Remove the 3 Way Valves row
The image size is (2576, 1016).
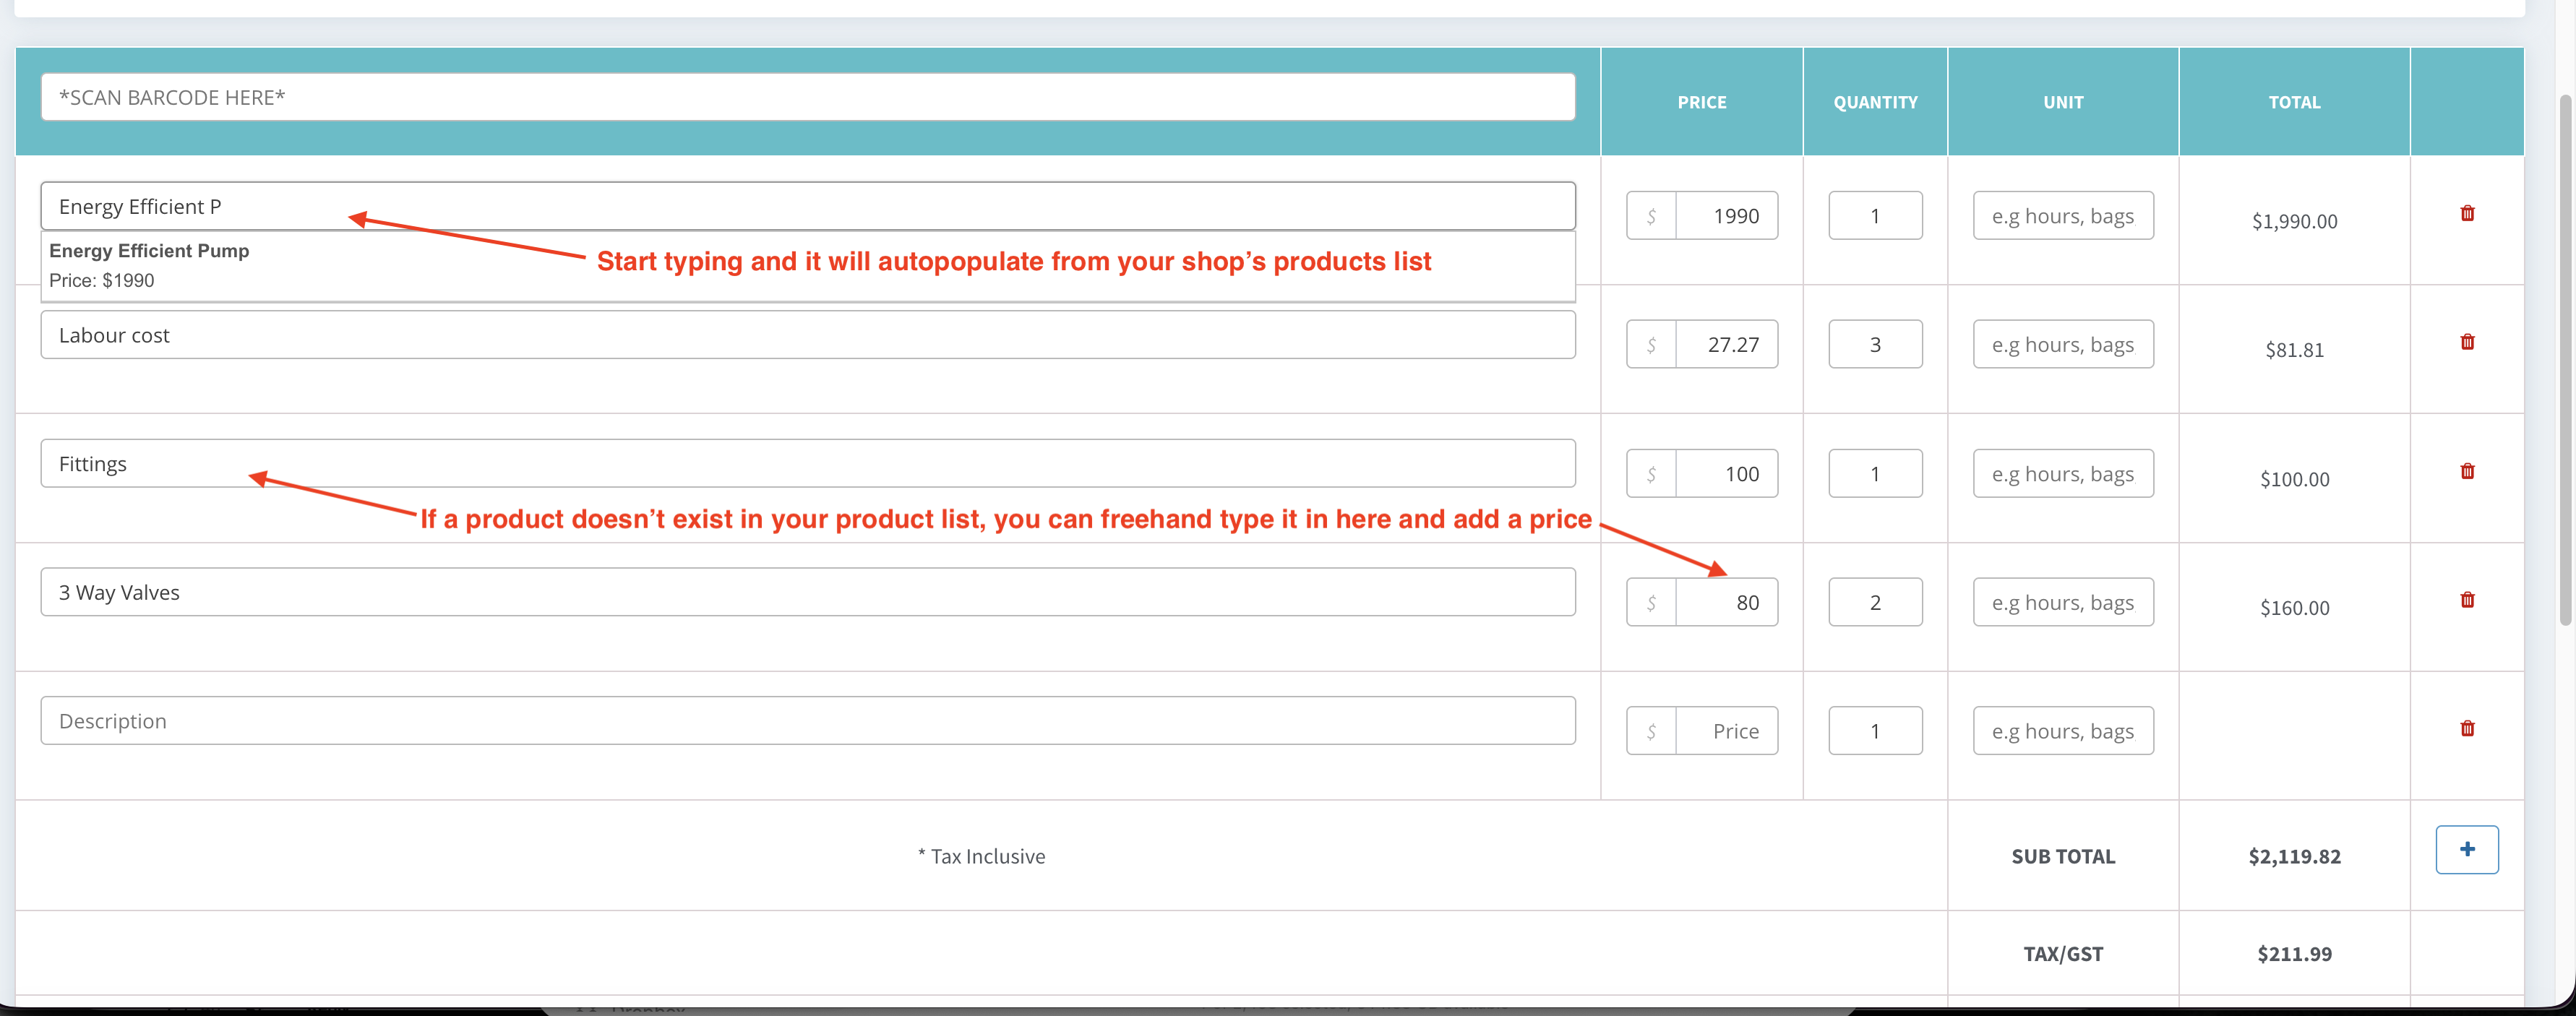(2467, 600)
